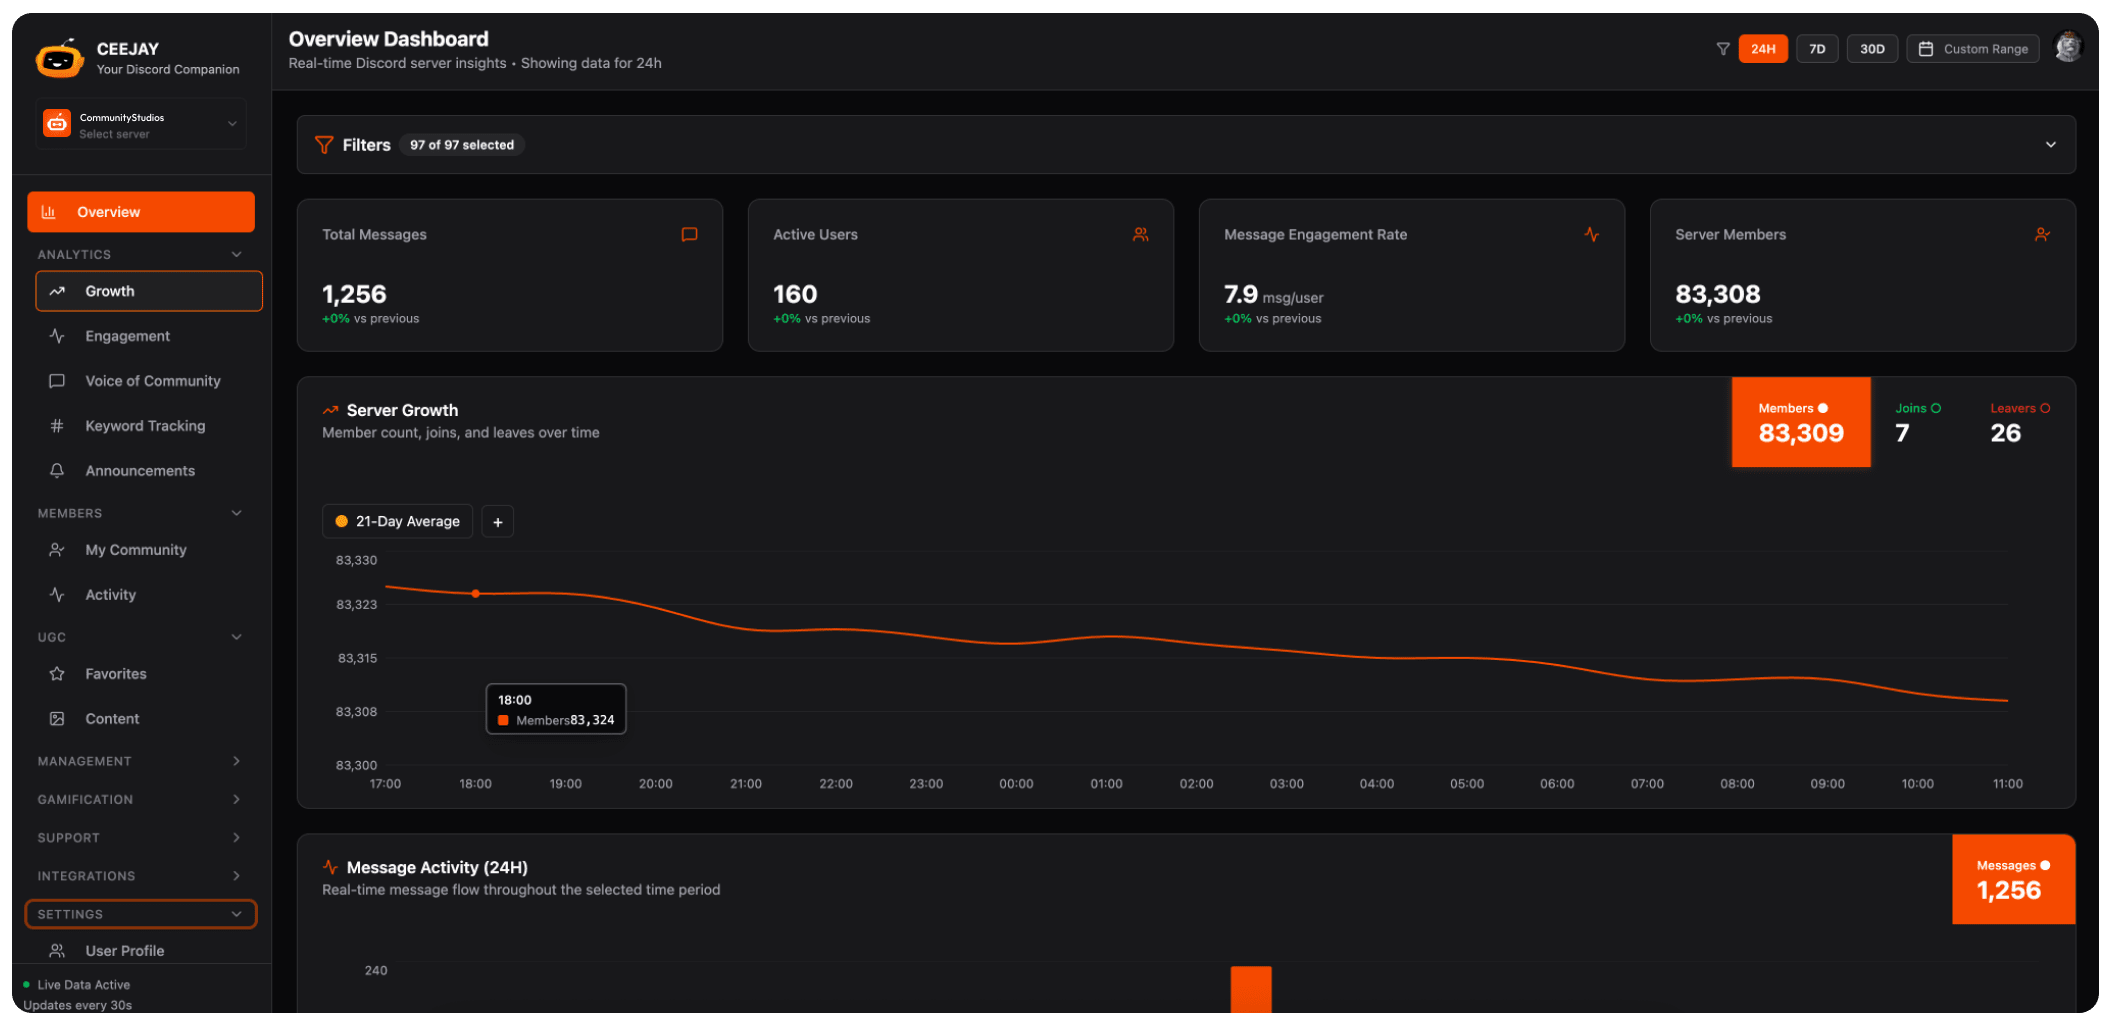Collapse the SETTINGS section

141,914
